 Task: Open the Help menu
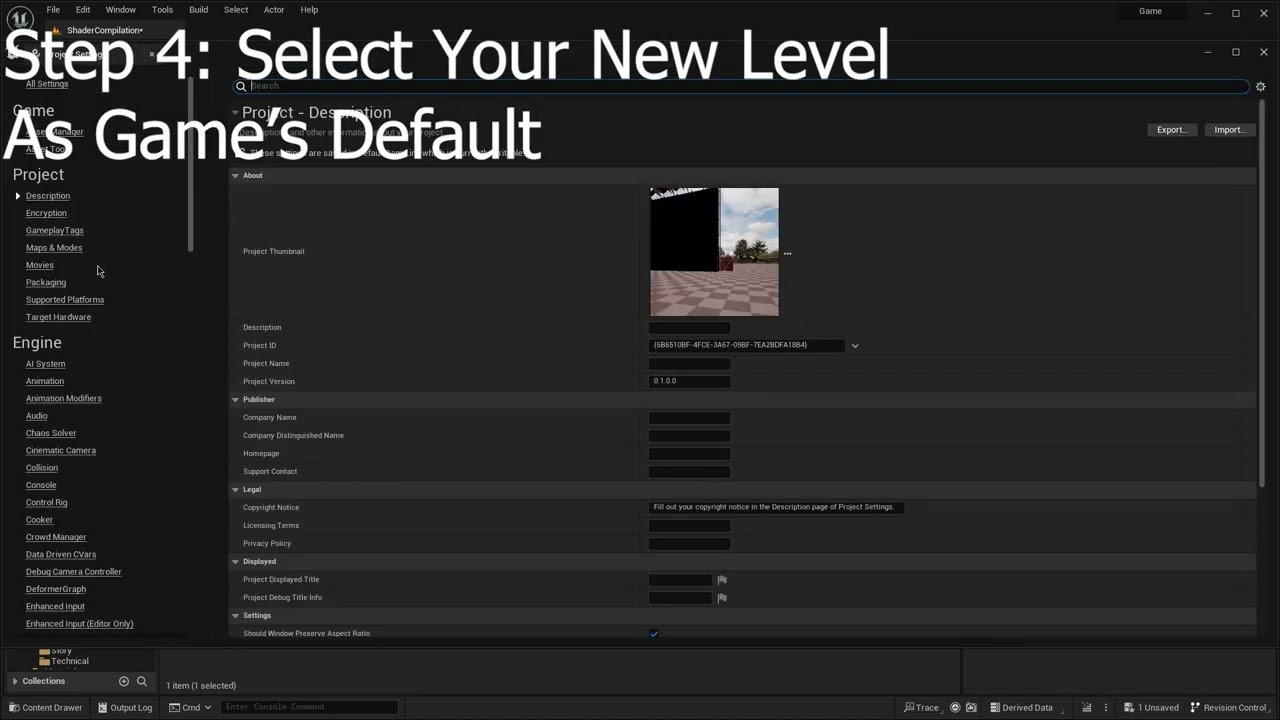coord(309,10)
